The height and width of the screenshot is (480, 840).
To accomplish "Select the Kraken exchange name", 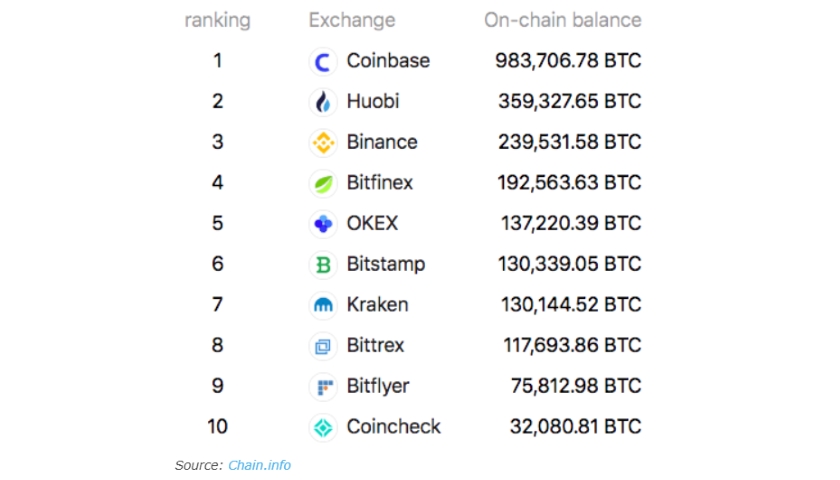I will pos(377,305).
